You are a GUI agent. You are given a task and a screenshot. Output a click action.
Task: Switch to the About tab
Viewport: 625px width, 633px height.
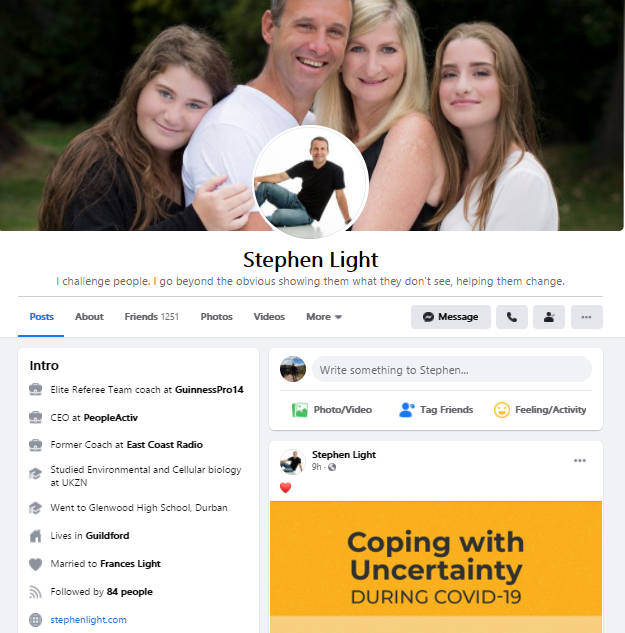point(89,317)
